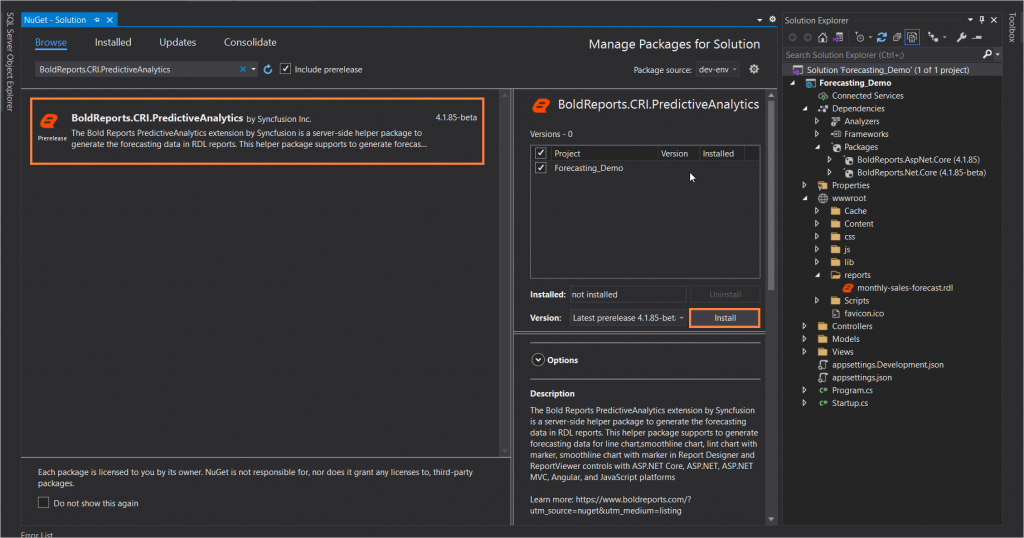Click the greyed Uninstall button
This screenshot has width=1024, height=538.
click(725, 294)
